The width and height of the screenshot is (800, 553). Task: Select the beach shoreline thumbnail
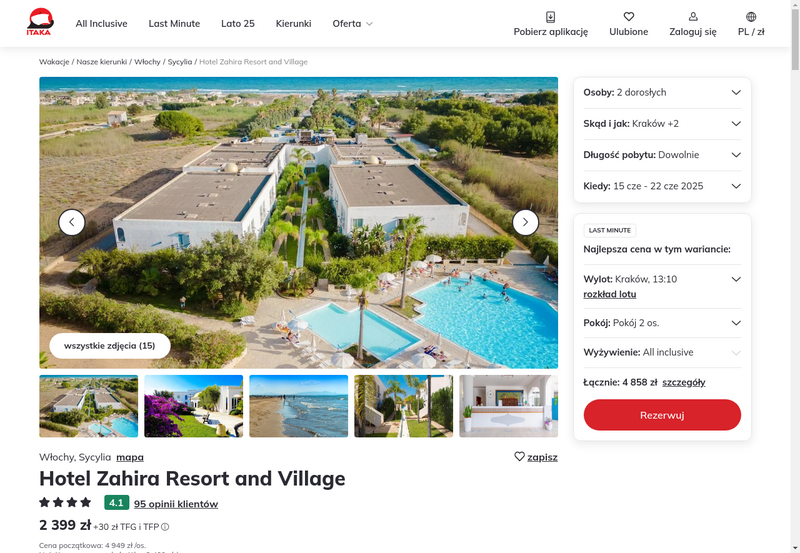[298, 406]
